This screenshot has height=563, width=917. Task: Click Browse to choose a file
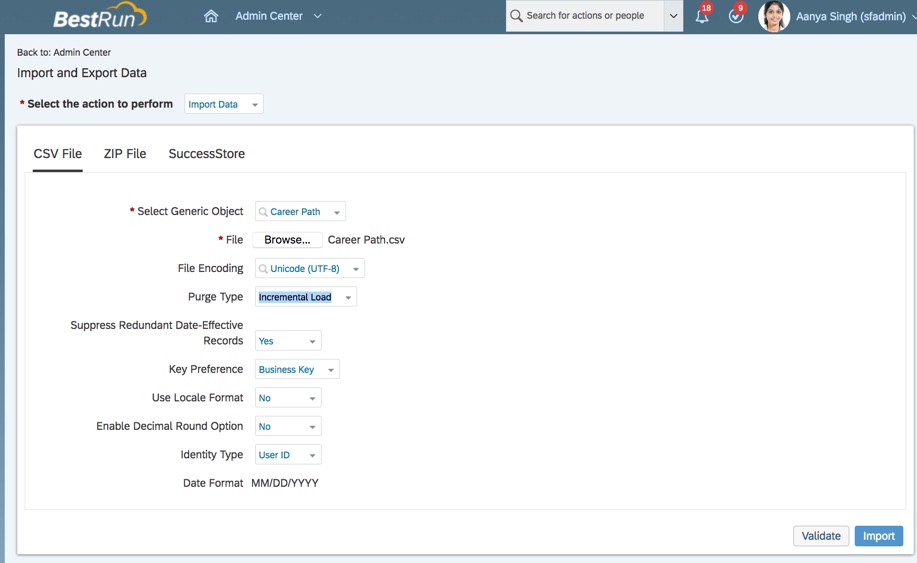click(287, 240)
